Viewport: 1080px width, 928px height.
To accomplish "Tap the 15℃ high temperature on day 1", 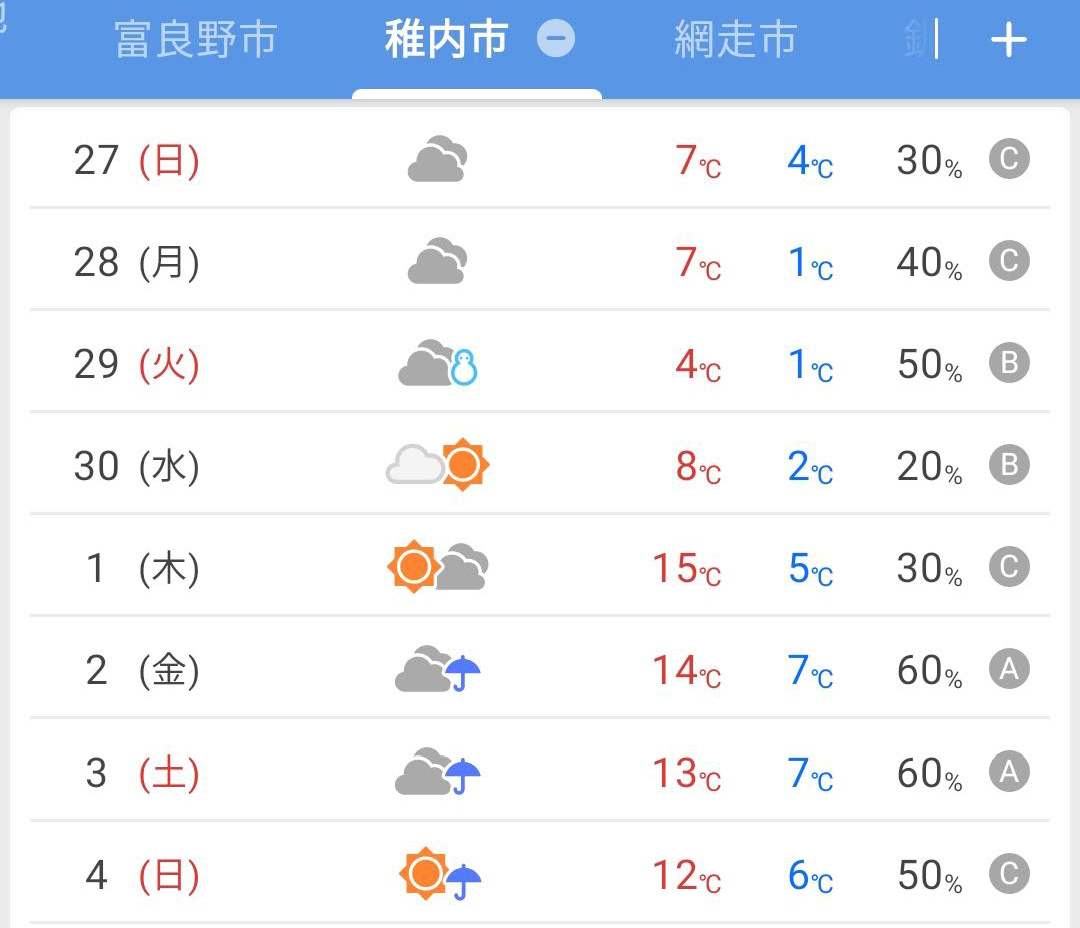I will tap(687, 569).
